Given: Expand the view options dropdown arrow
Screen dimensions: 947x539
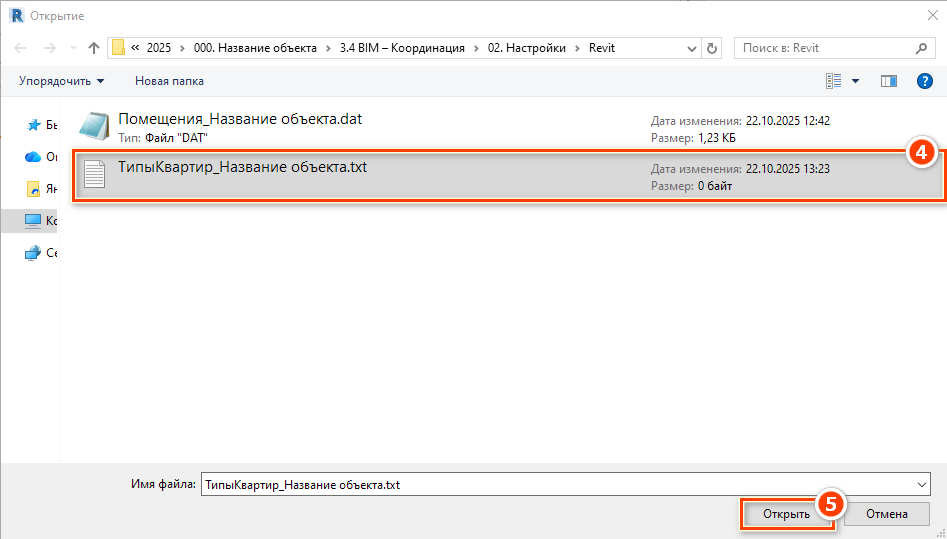Looking at the screenshot, I should click(856, 81).
